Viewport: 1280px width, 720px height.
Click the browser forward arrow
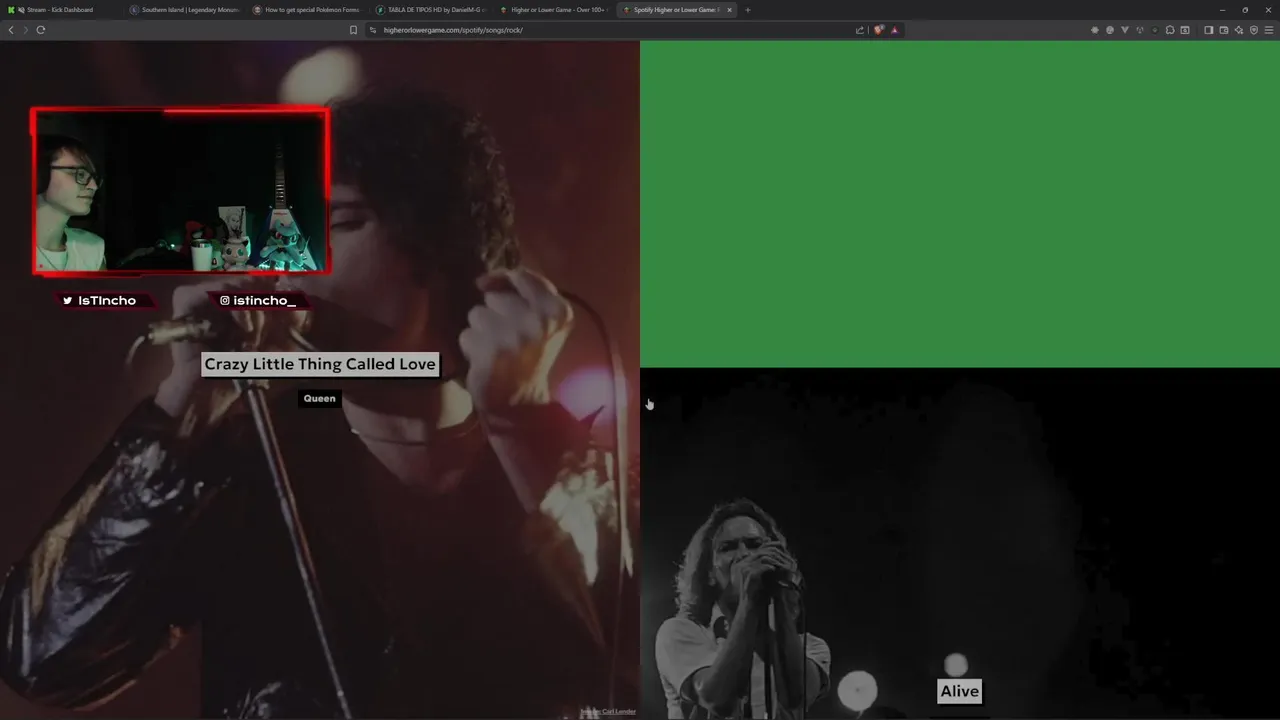[25, 30]
